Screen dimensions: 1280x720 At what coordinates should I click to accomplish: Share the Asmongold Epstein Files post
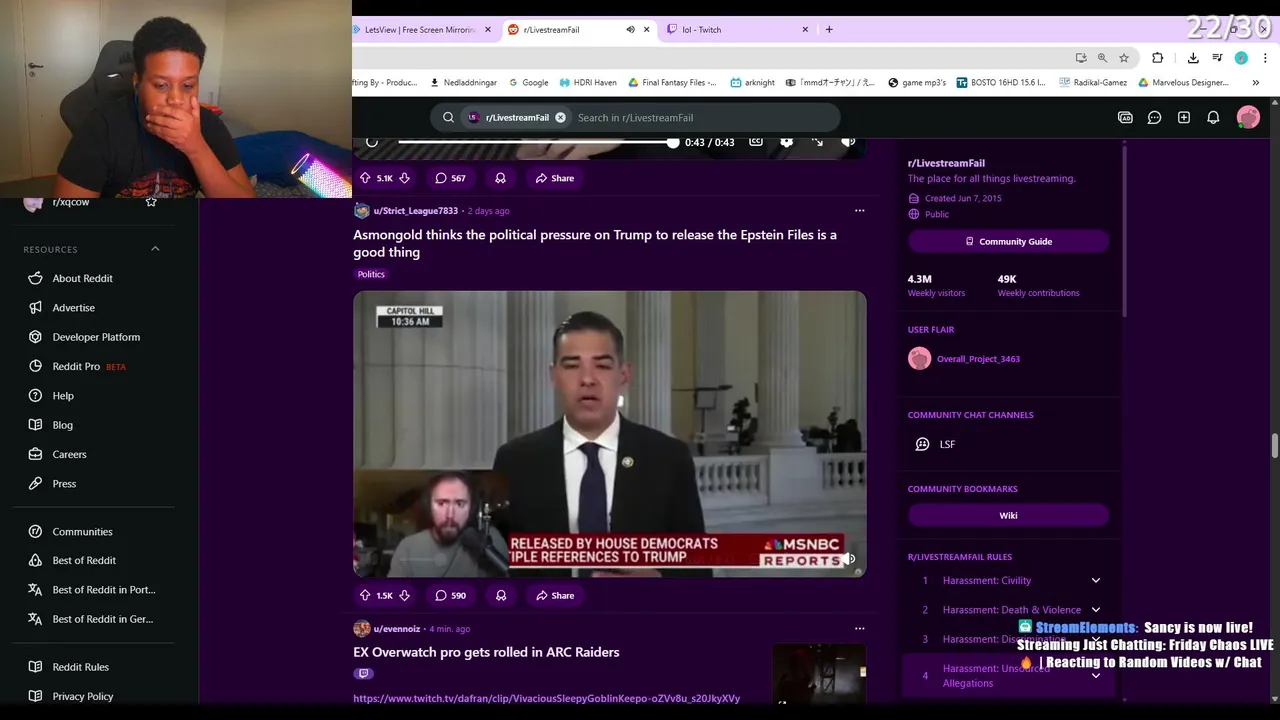click(x=554, y=595)
